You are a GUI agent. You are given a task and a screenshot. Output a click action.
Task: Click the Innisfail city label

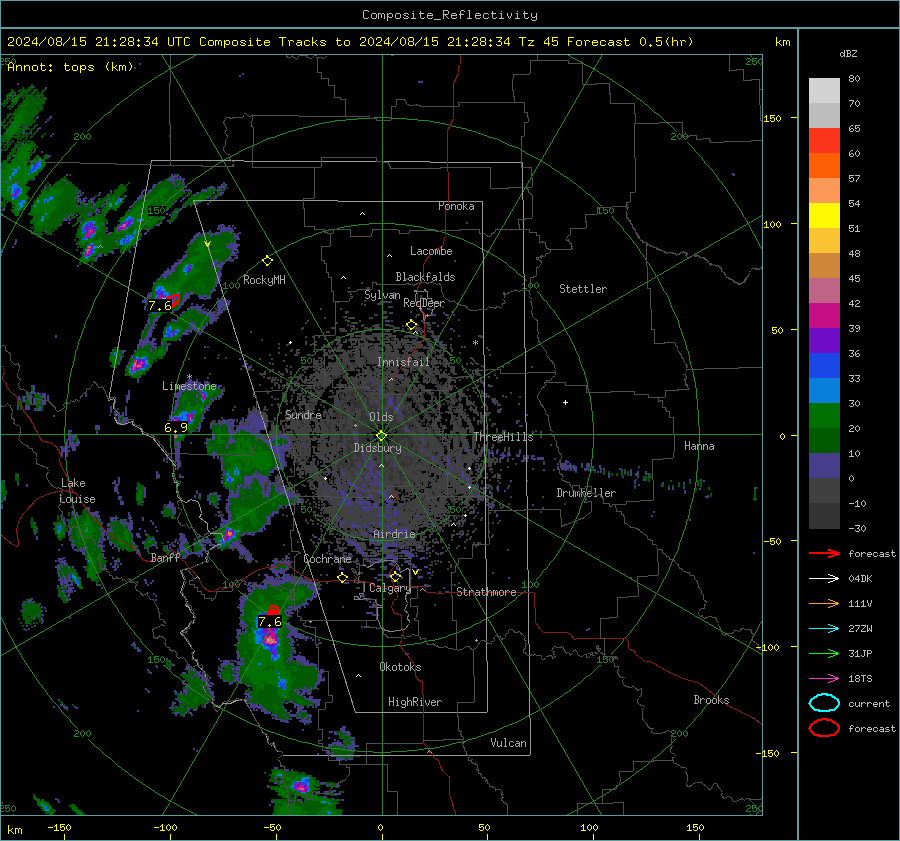point(404,362)
